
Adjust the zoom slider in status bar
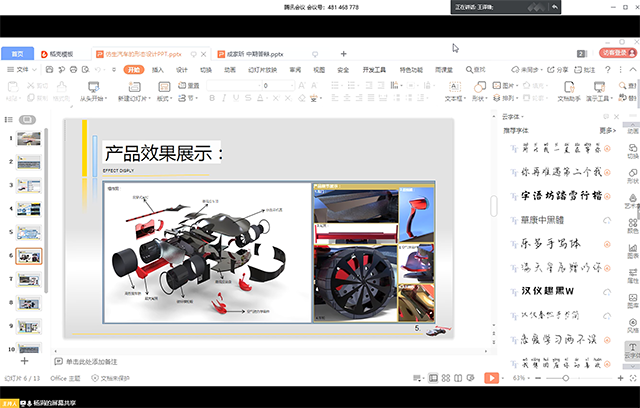tap(565, 378)
